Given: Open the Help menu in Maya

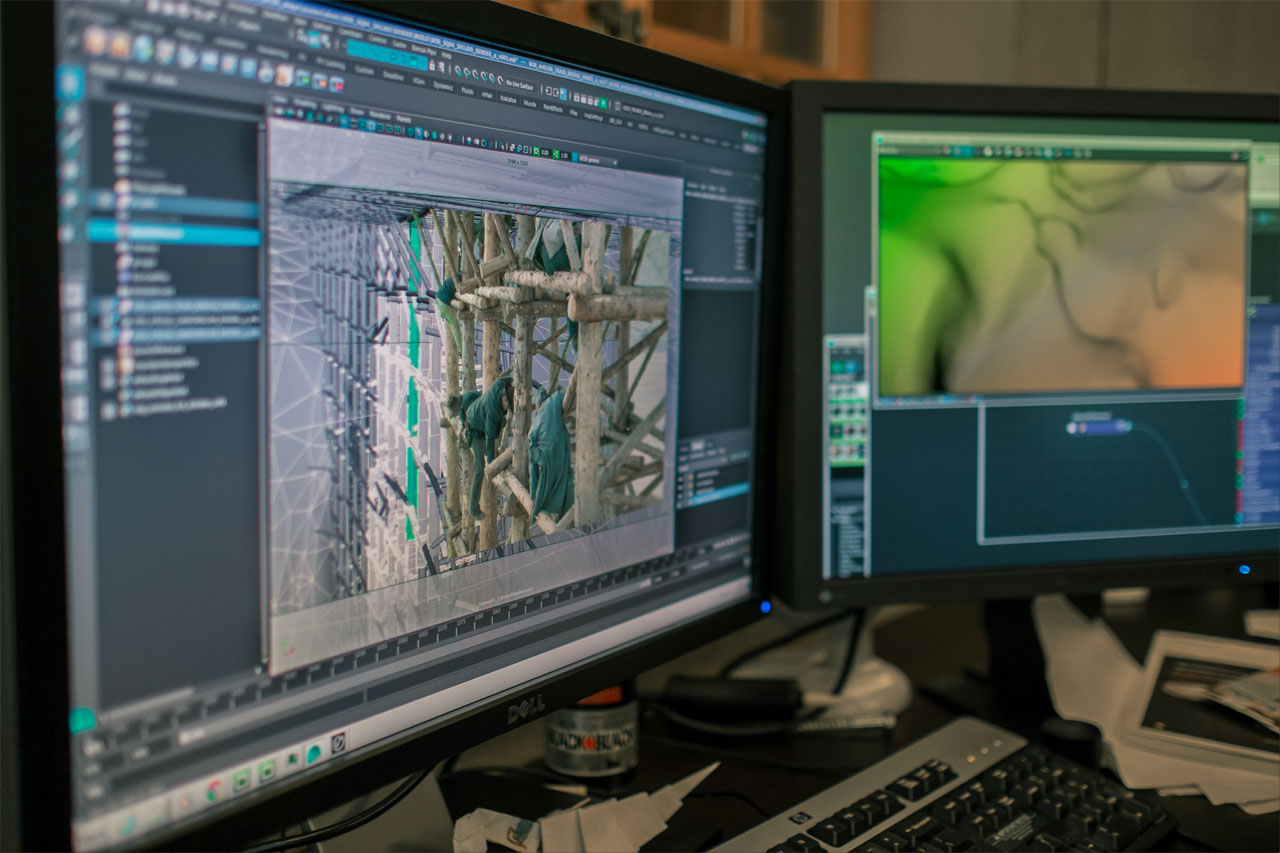Looking at the screenshot, I should (446, 55).
